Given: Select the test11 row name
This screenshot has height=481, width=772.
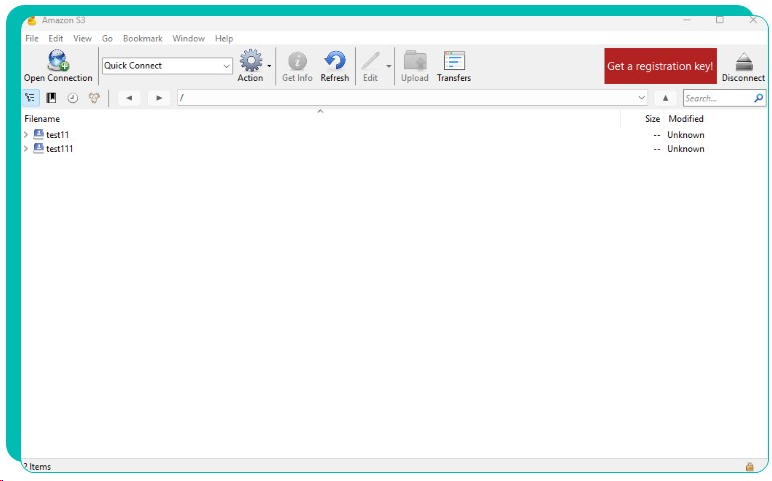Looking at the screenshot, I should pos(58,134).
